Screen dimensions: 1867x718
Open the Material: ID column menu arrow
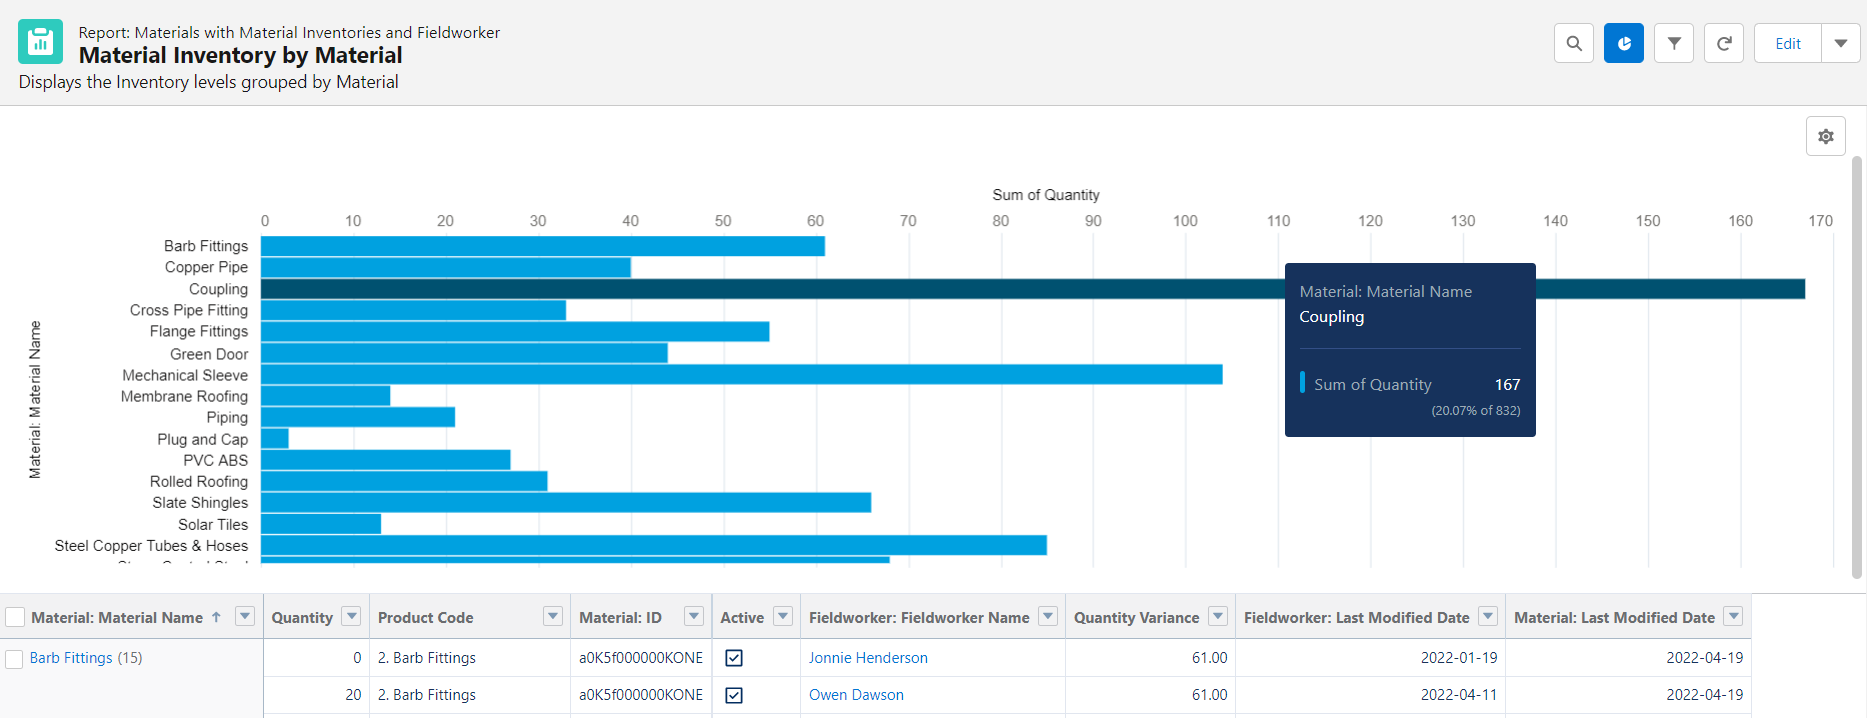pos(693,617)
